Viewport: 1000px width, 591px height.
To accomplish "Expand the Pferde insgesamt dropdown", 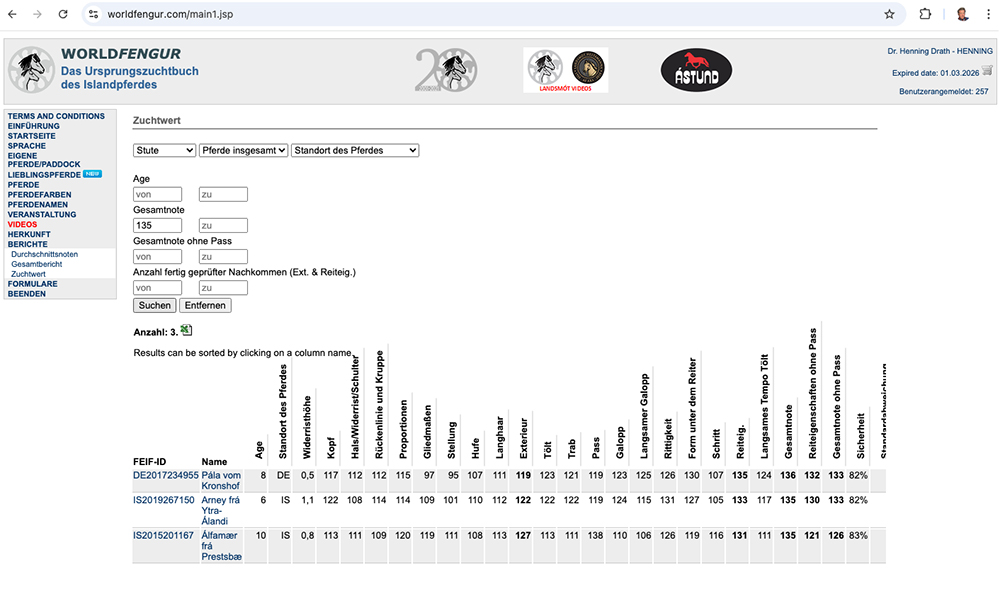I will click(243, 150).
